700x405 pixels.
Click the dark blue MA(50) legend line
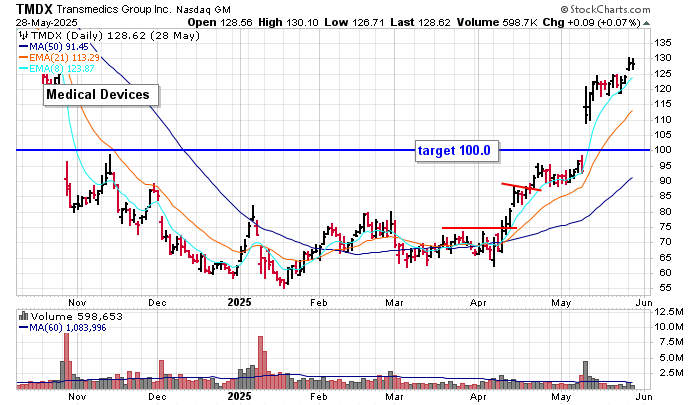coord(24,46)
